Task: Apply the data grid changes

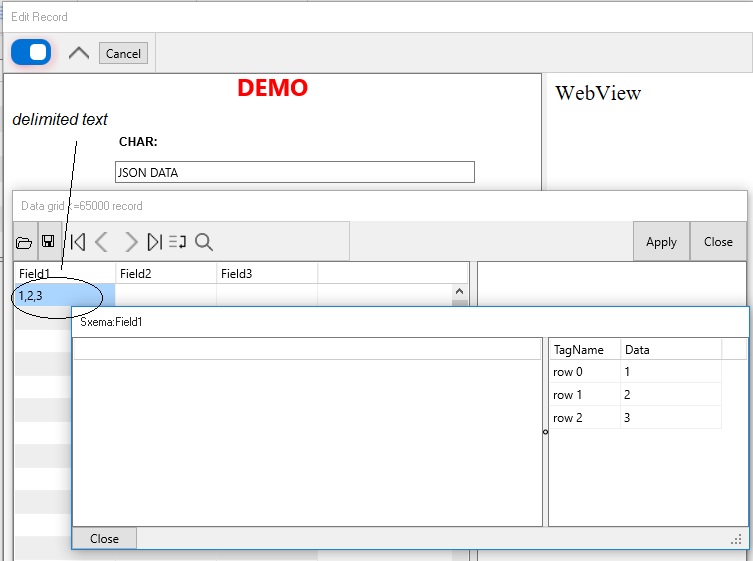Action: [x=661, y=242]
